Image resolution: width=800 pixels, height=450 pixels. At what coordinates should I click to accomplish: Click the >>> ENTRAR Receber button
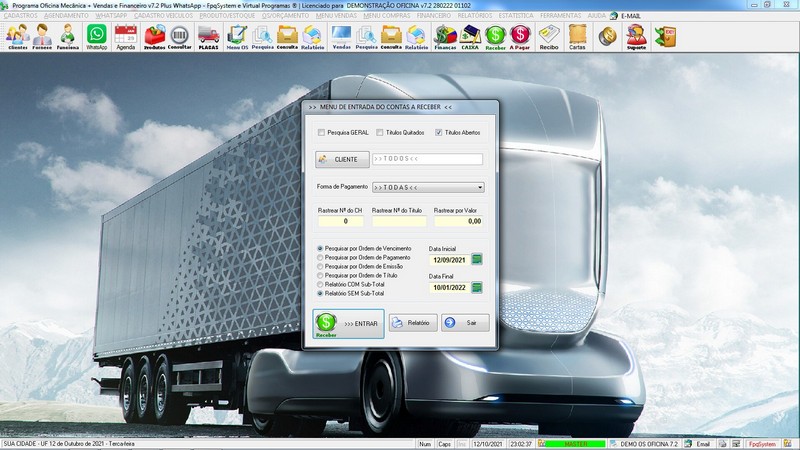[348, 323]
